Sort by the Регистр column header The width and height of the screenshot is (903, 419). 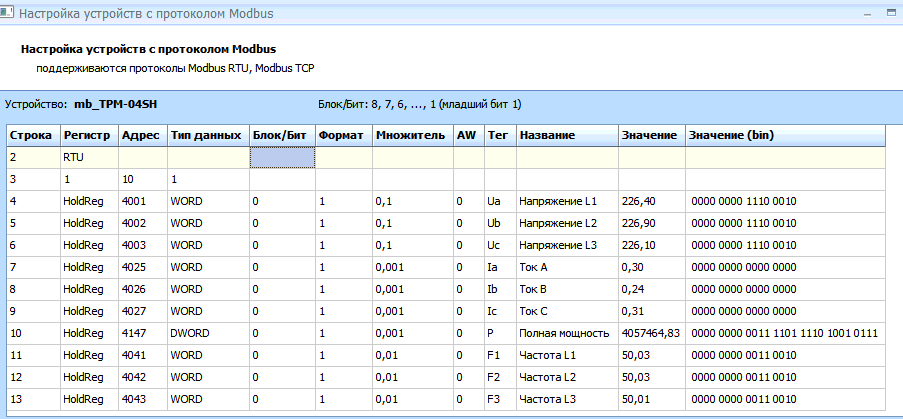tap(88, 135)
